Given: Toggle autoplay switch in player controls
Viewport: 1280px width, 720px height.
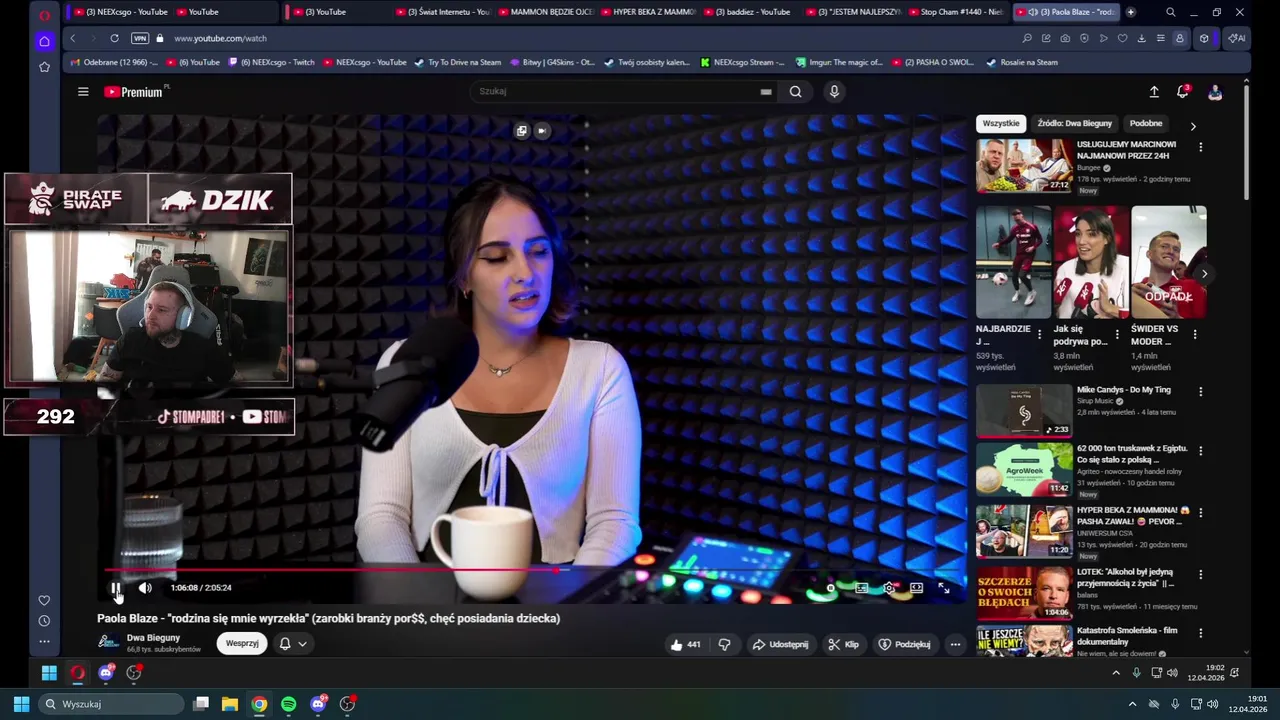Looking at the screenshot, I should click(x=828, y=588).
